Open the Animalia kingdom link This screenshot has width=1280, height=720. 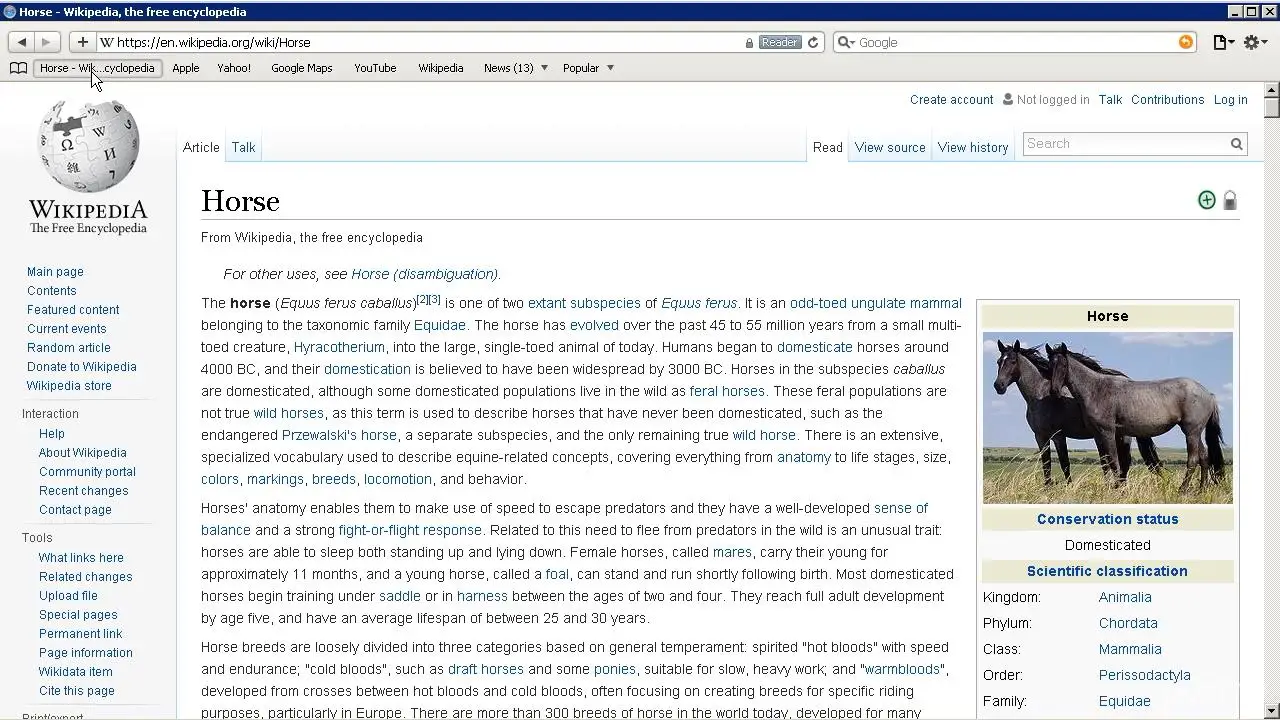(x=1125, y=597)
